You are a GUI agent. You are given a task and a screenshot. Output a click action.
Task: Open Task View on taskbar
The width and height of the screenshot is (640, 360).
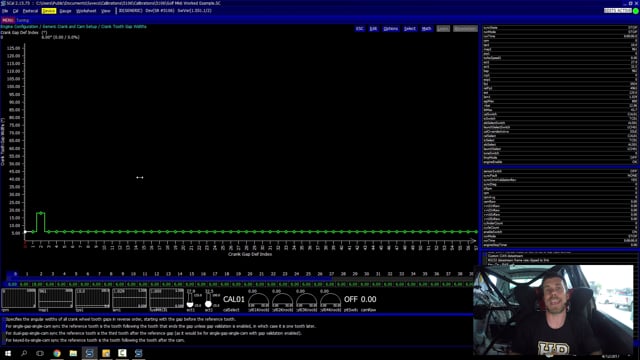[x=40, y=353]
